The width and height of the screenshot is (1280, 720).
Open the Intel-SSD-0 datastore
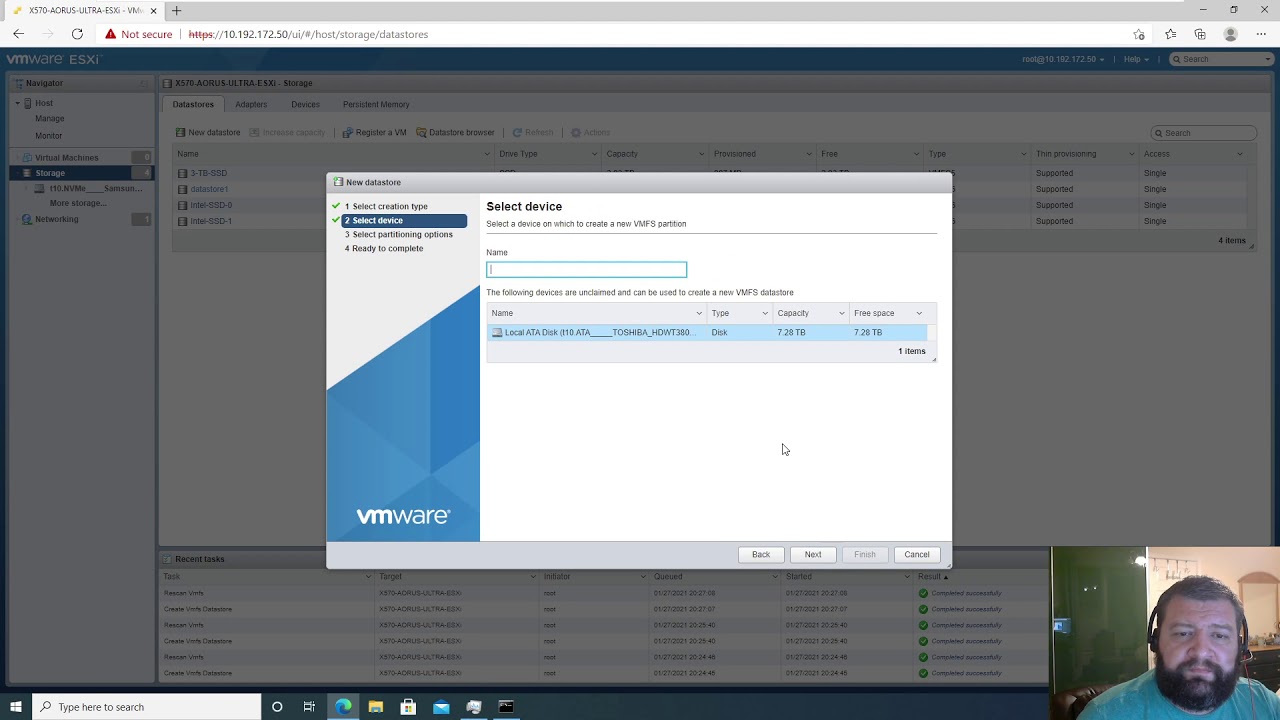211,205
